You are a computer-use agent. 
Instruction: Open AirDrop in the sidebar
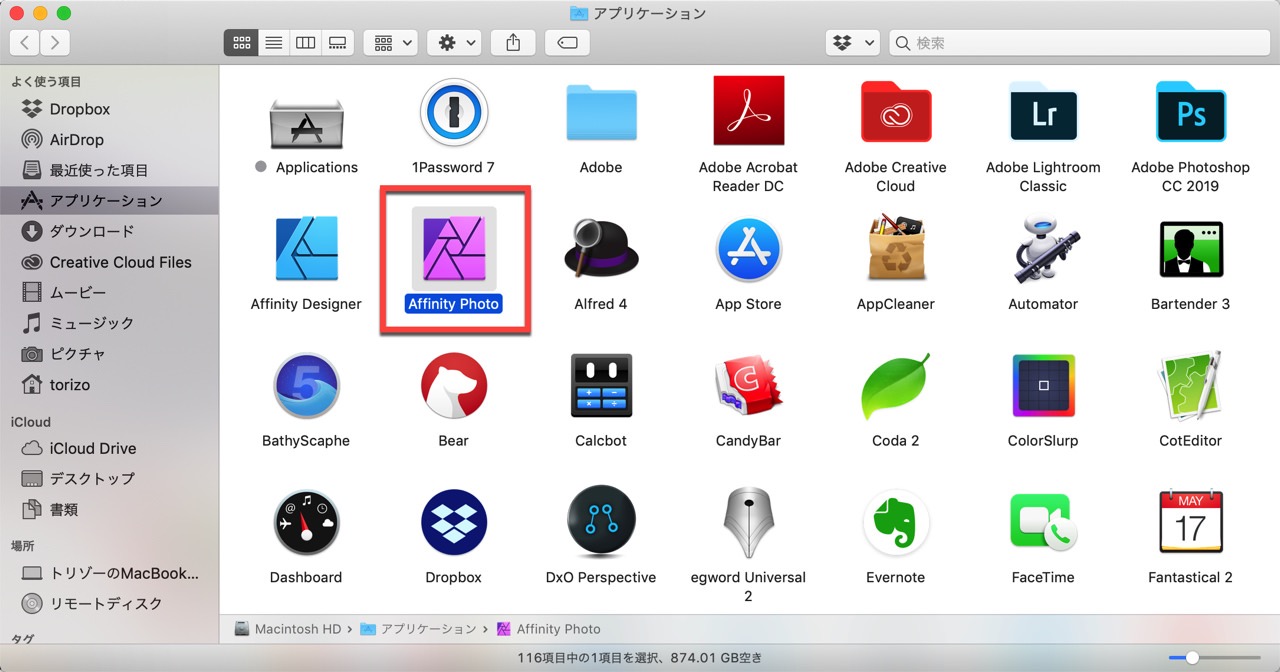click(109, 140)
